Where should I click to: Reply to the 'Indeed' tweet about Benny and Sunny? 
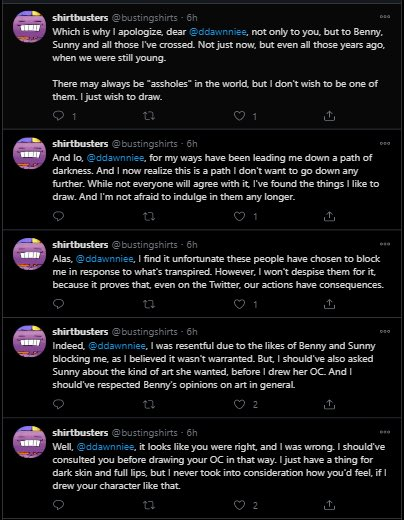coord(59,404)
